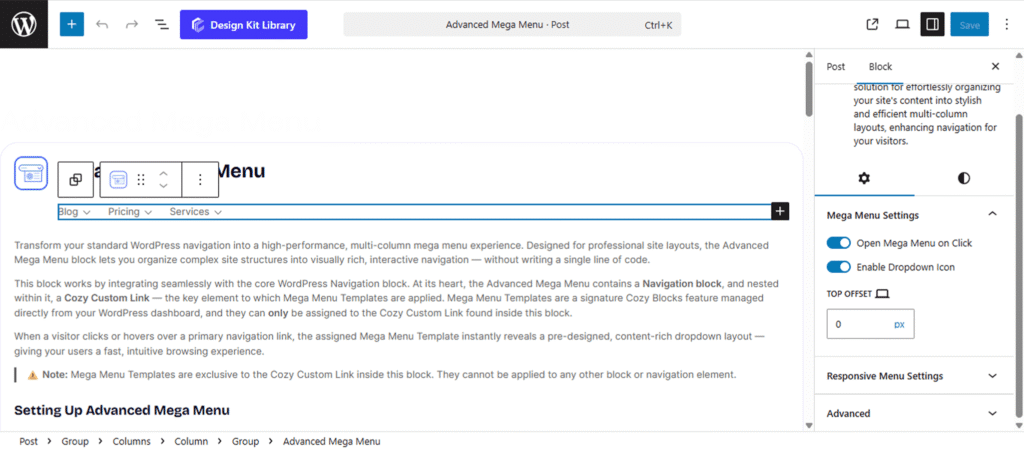Click the undo arrow icon
The height and width of the screenshot is (450, 1024).
pyautogui.click(x=102, y=25)
